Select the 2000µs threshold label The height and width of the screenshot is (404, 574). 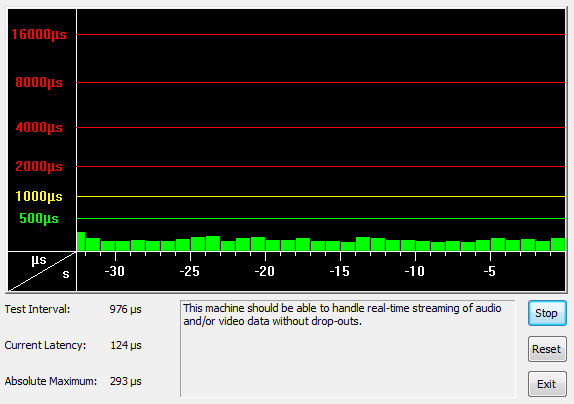click(39, 167)
